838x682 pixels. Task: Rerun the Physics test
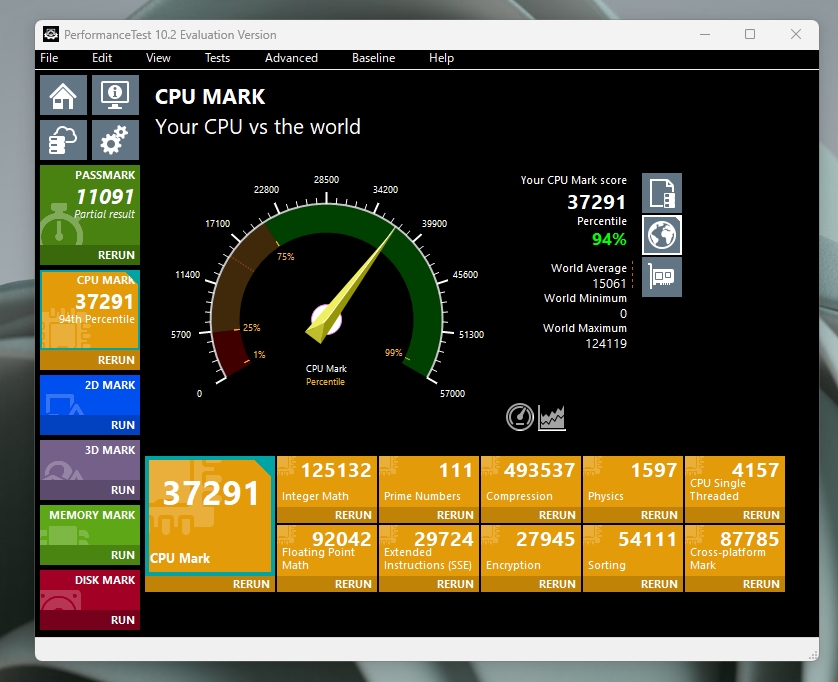tap(633, 515)
